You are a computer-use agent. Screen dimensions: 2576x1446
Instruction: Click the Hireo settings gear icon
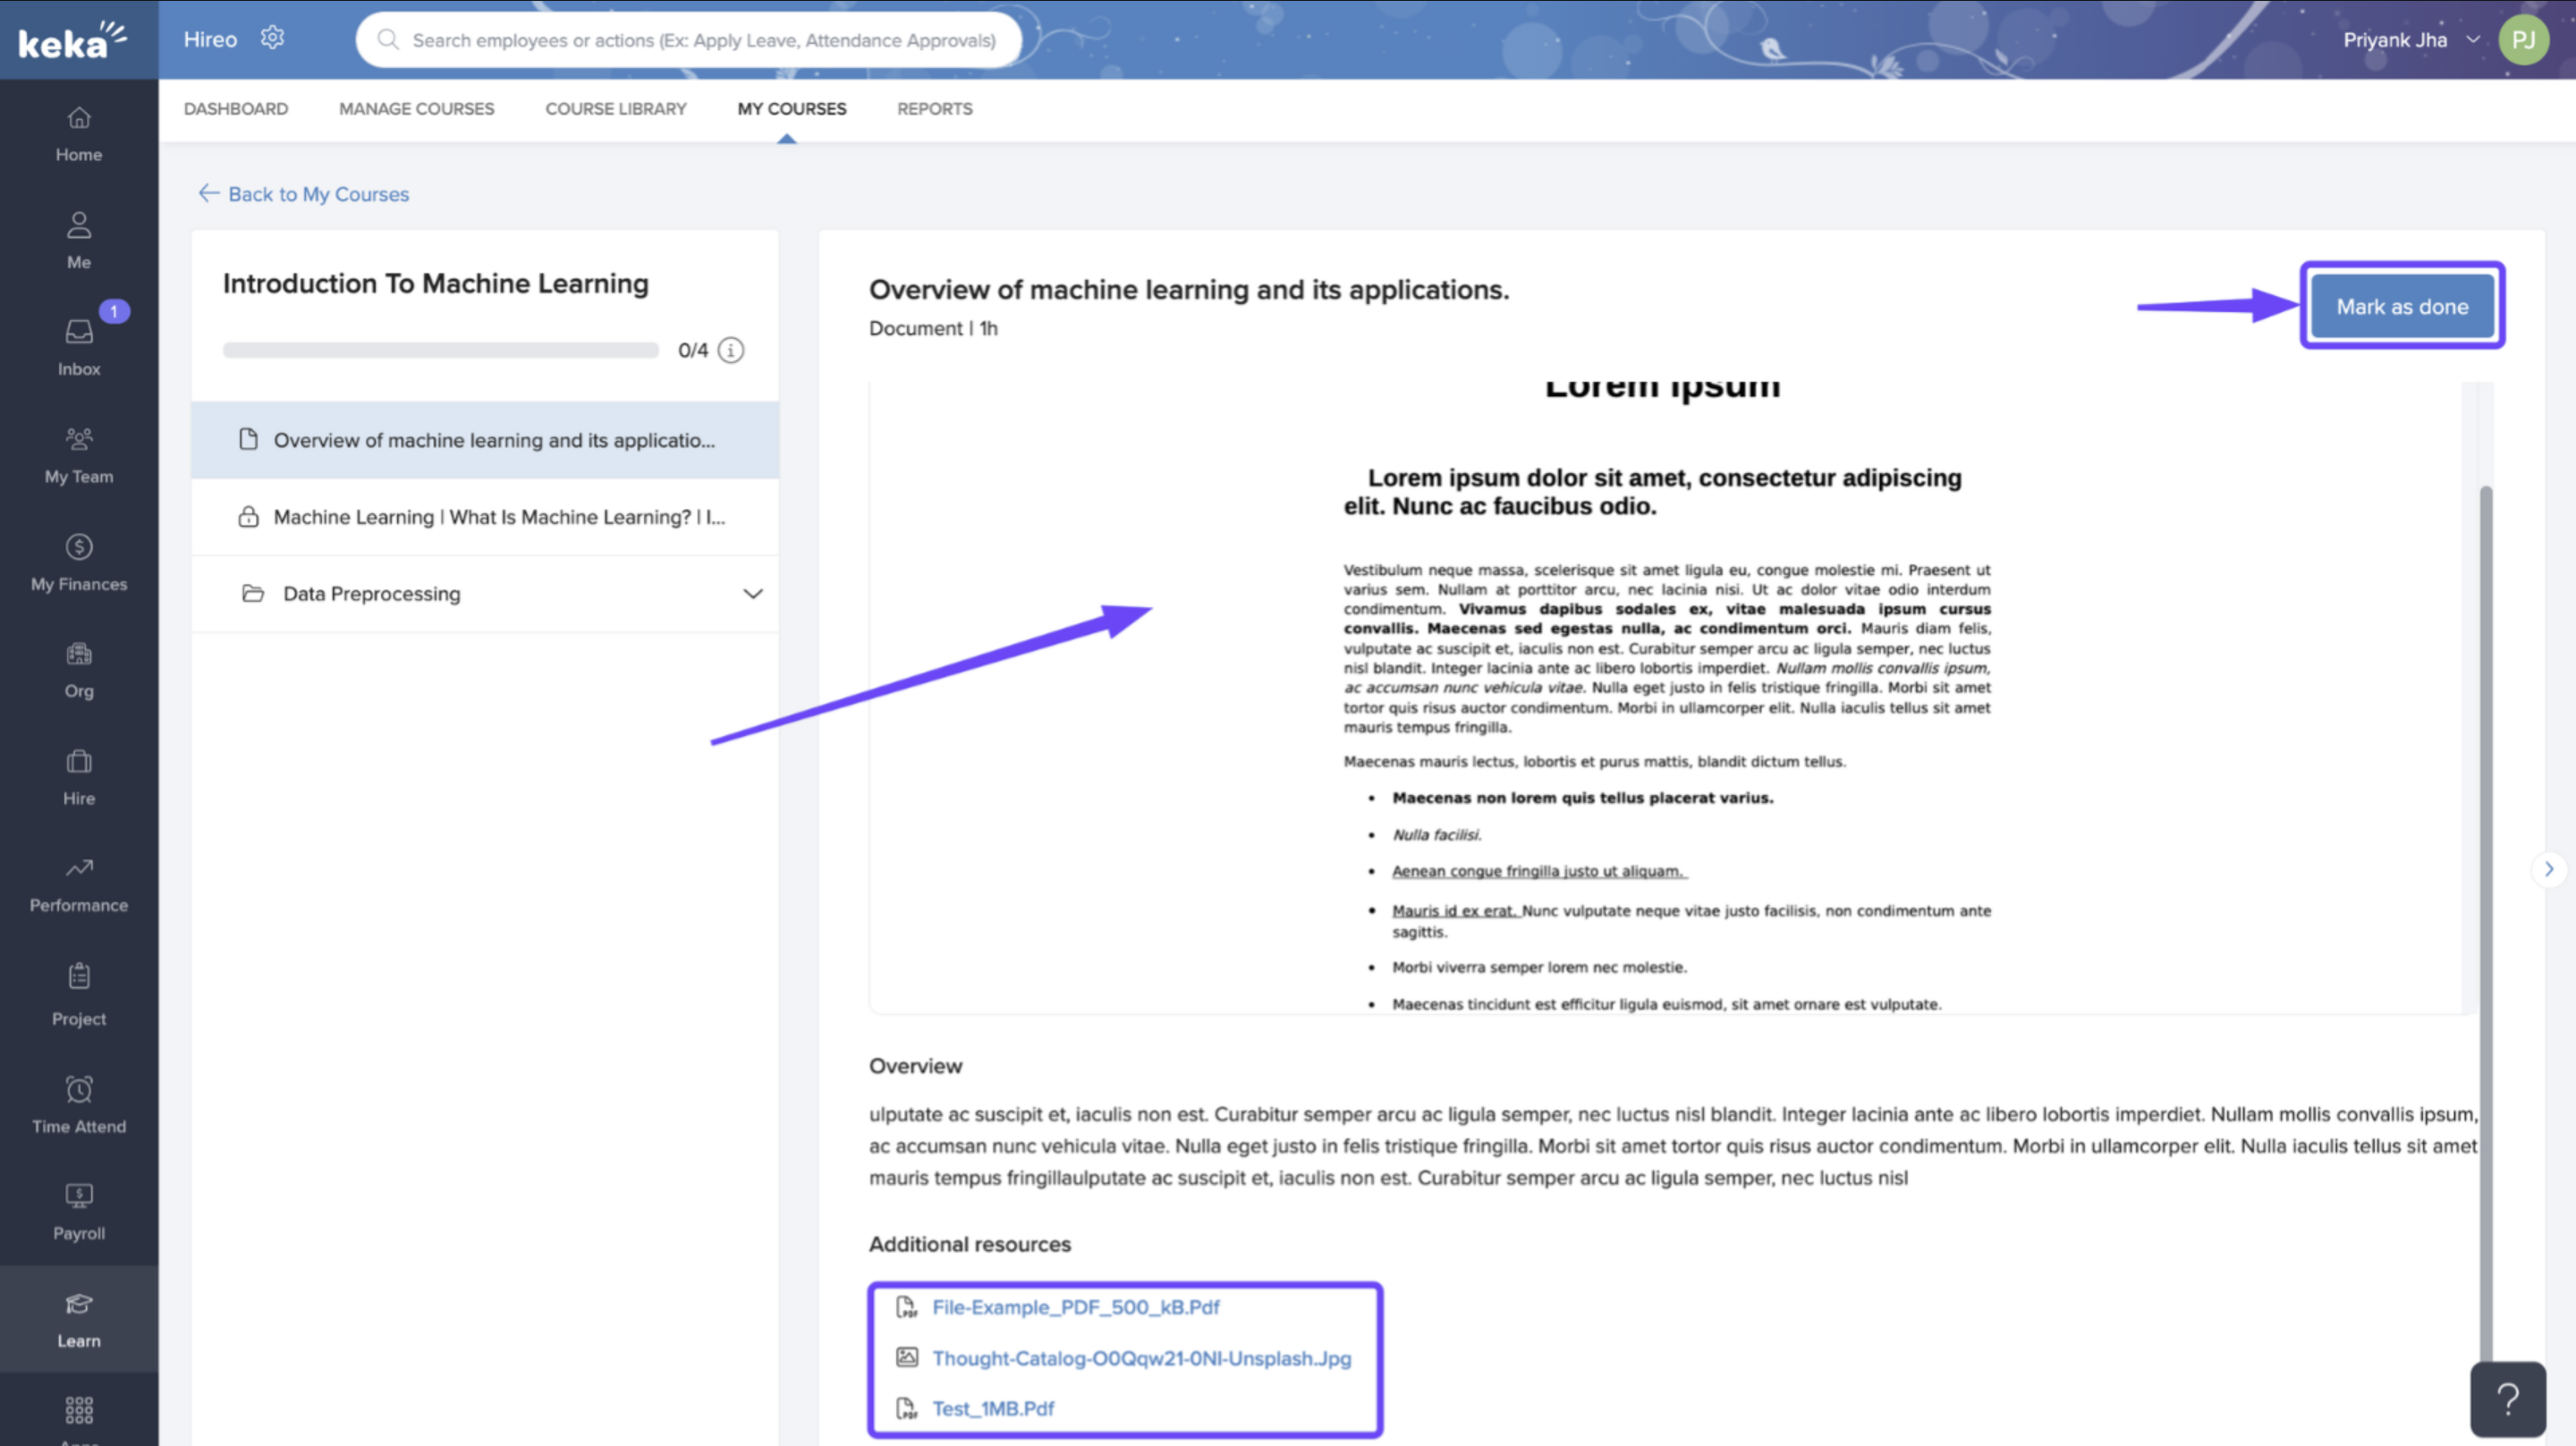click(272, 39)
